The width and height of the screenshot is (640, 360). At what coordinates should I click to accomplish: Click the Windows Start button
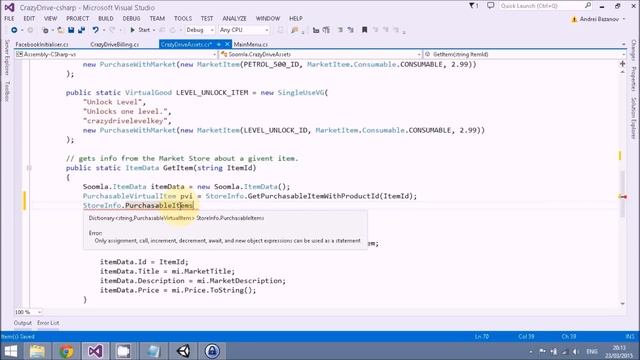coord(11,351)
